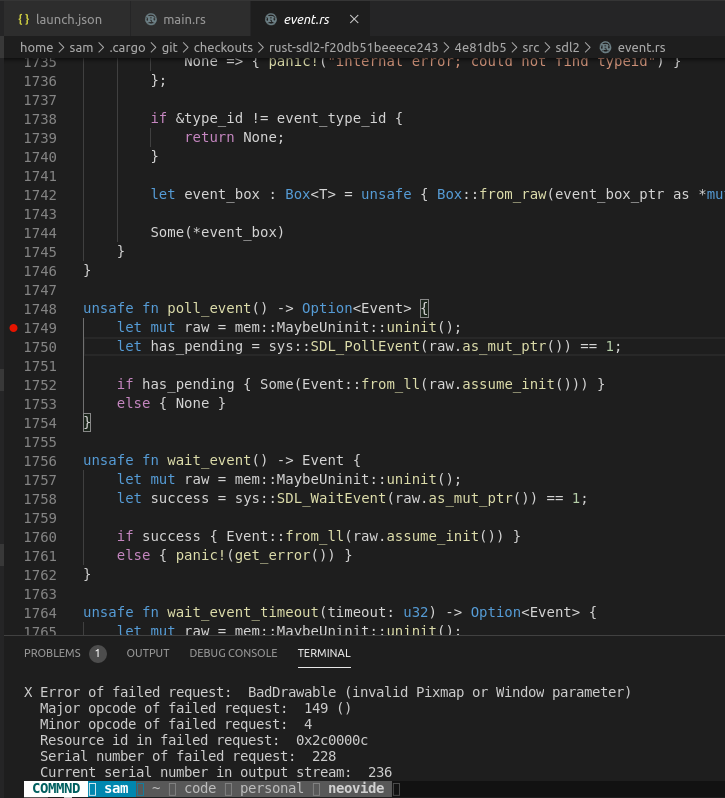Select the TERMINAL panel tab
This screenshot has width=725, height=798.
coord(324,653)
